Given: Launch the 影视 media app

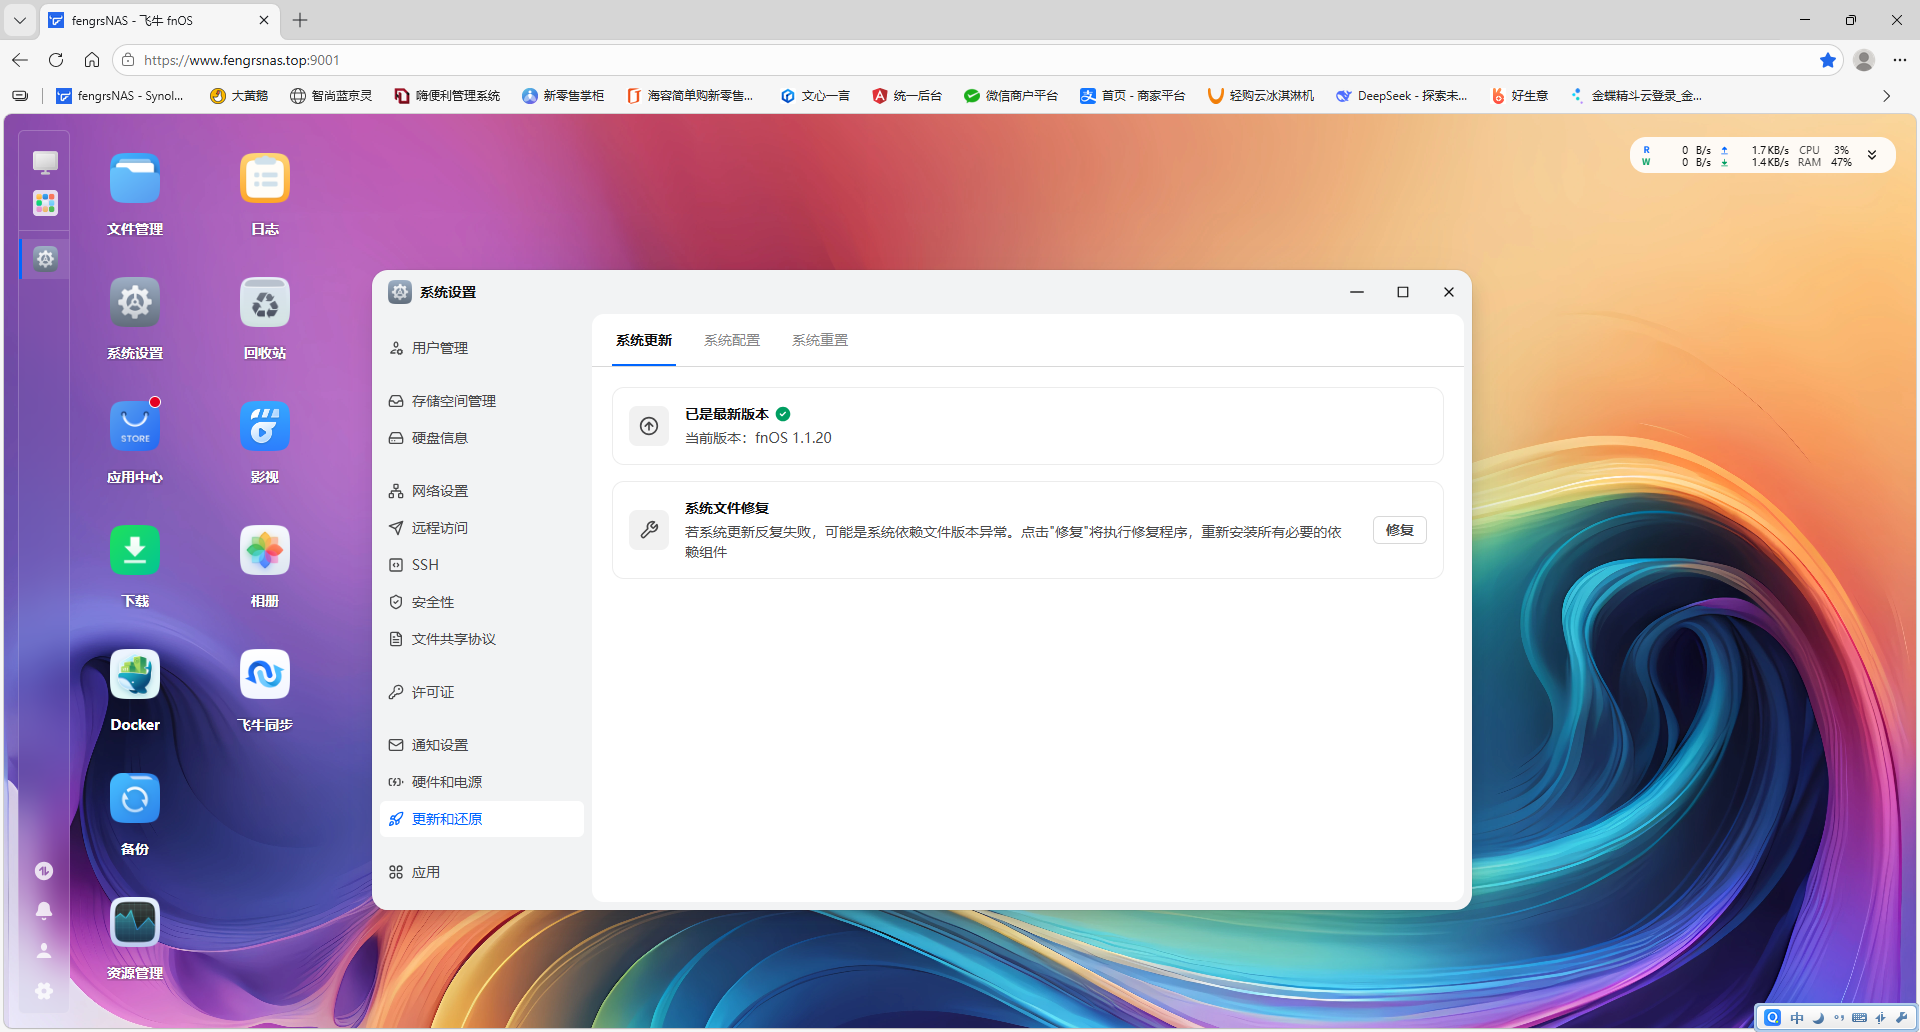Looking at the screenshot, I should 264,425.
